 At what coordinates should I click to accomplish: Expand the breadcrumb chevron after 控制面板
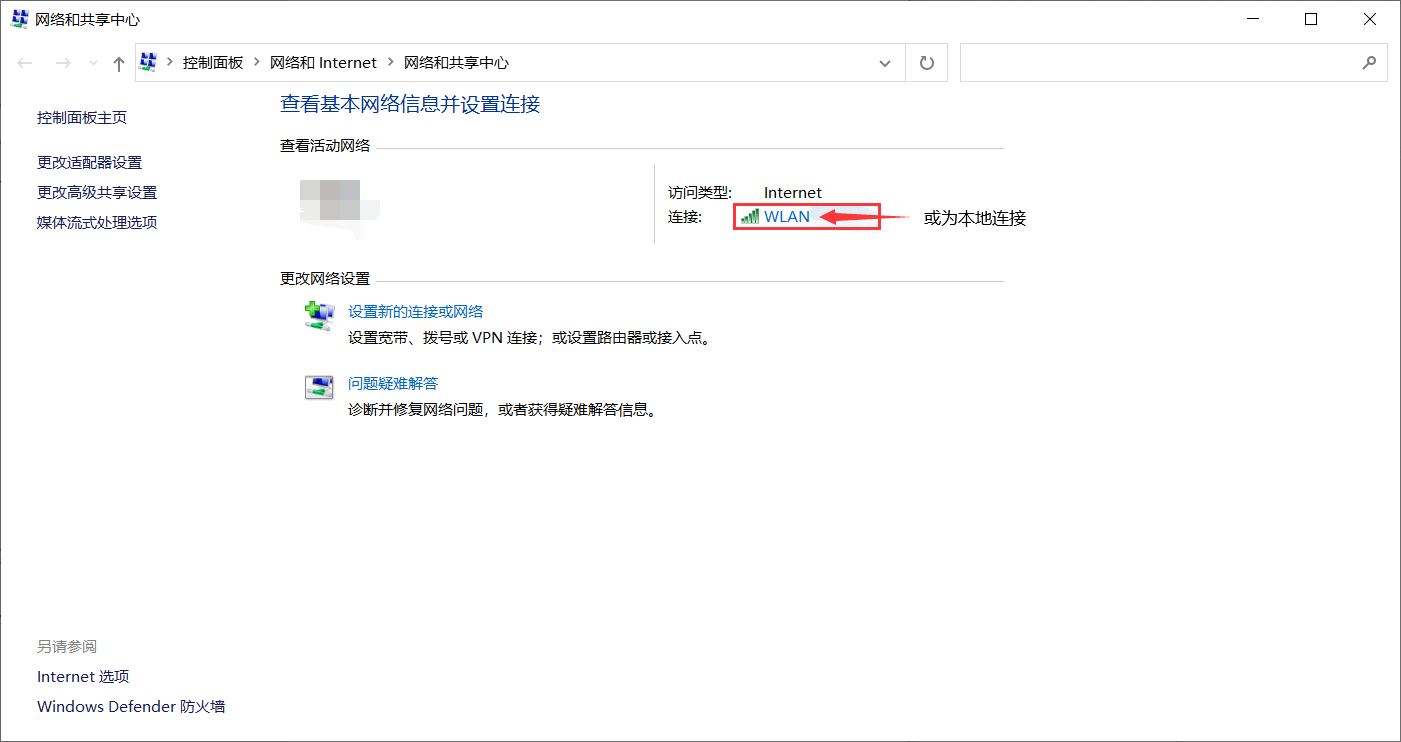pyautogui.click(x=255, y=62)
